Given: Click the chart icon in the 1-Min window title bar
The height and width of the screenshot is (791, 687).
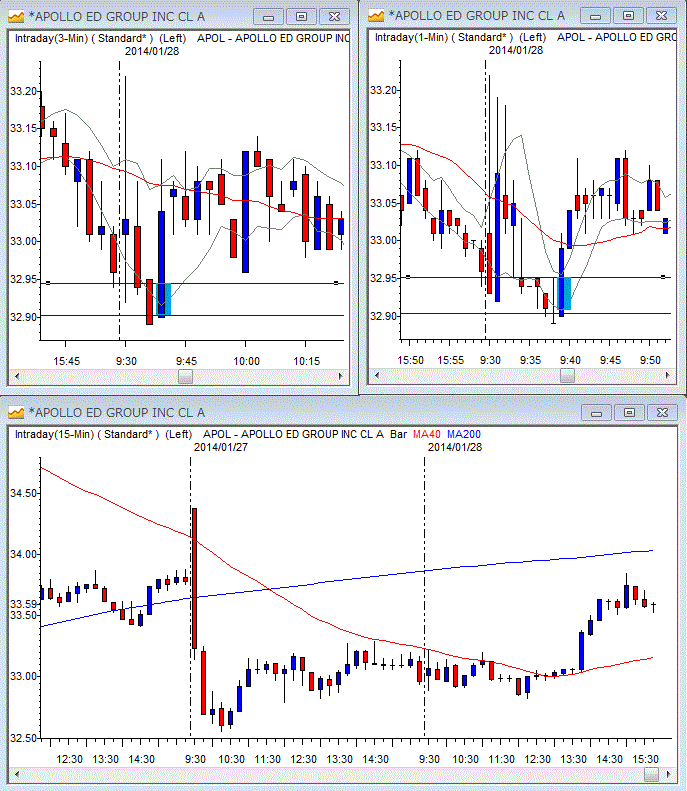Looking at the screenshot, I should 376,16.
